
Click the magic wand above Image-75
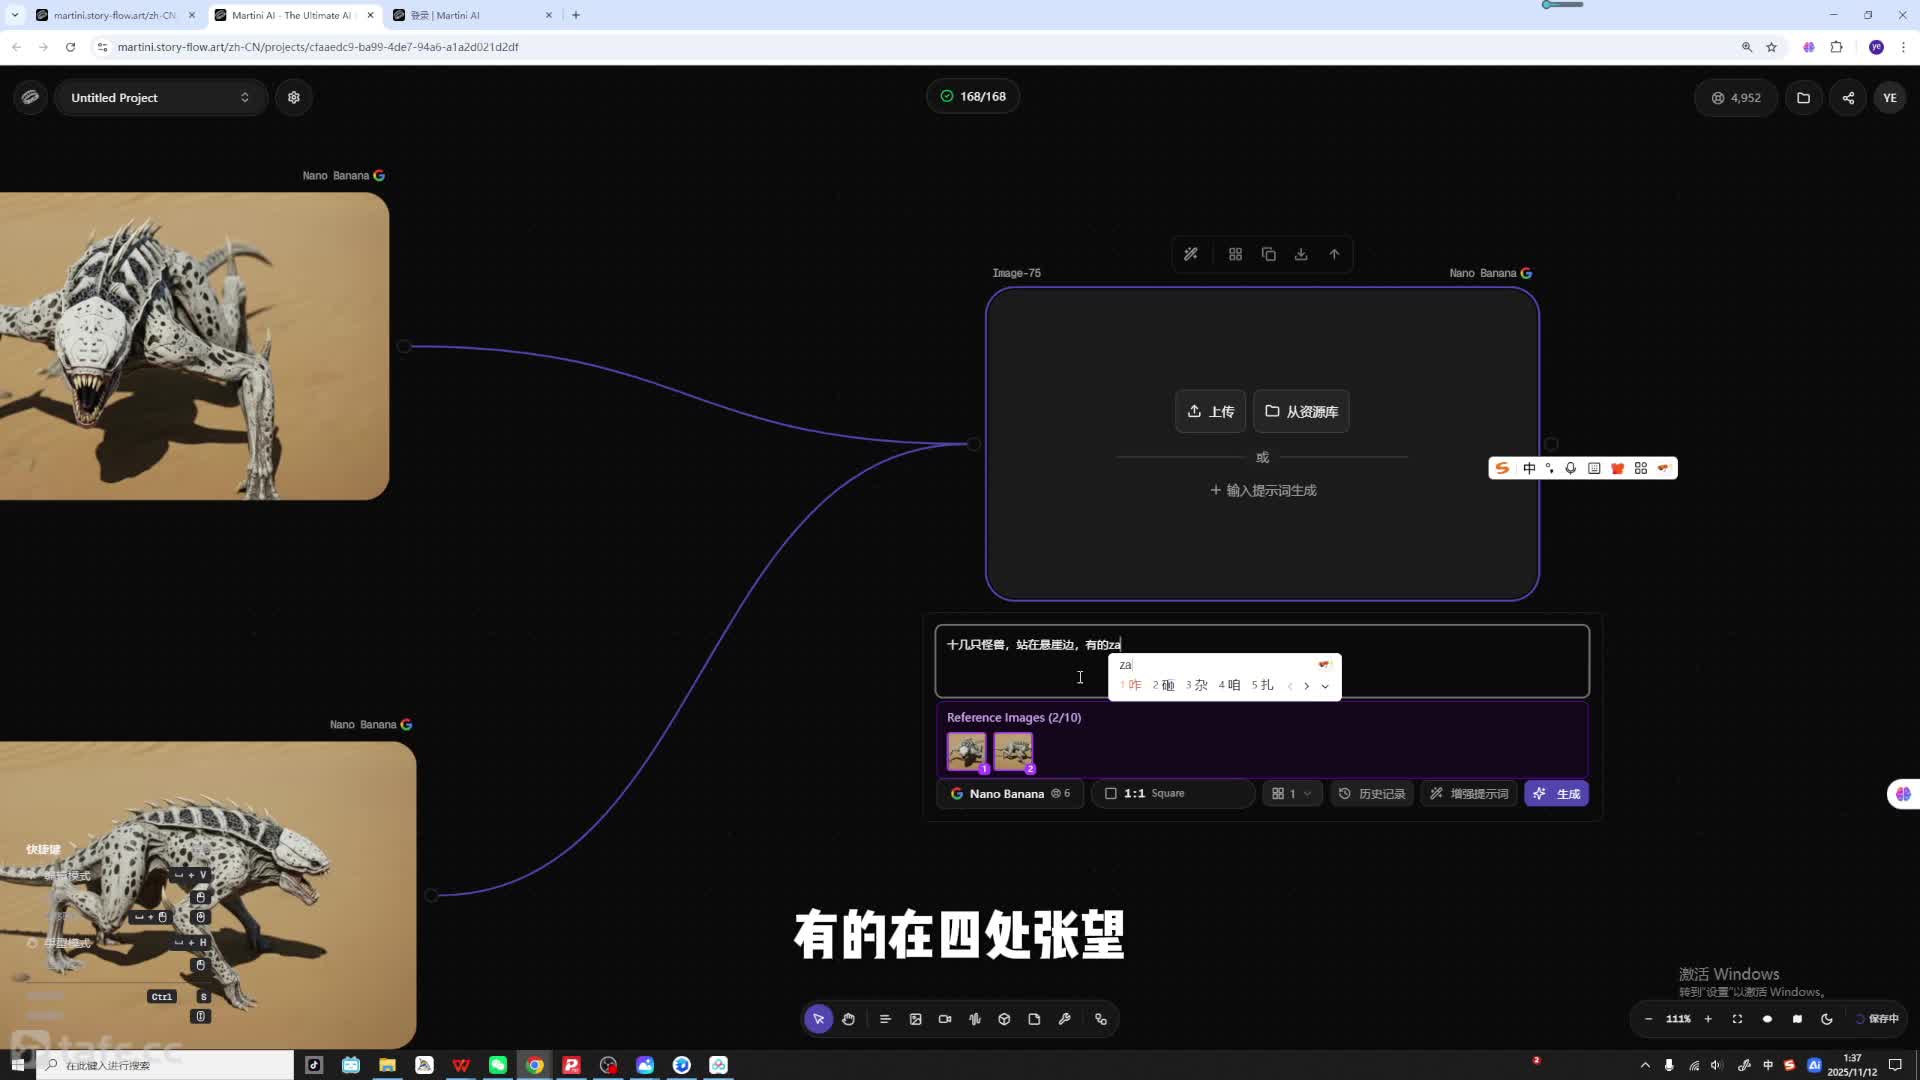point(1191,254)
